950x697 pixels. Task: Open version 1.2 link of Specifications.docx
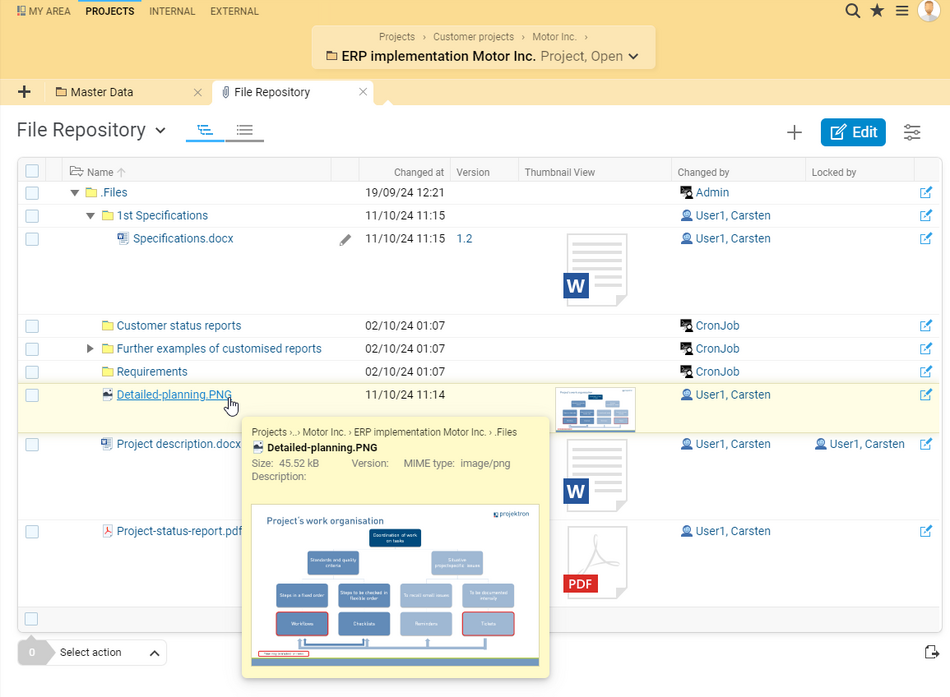click(464, 239)
